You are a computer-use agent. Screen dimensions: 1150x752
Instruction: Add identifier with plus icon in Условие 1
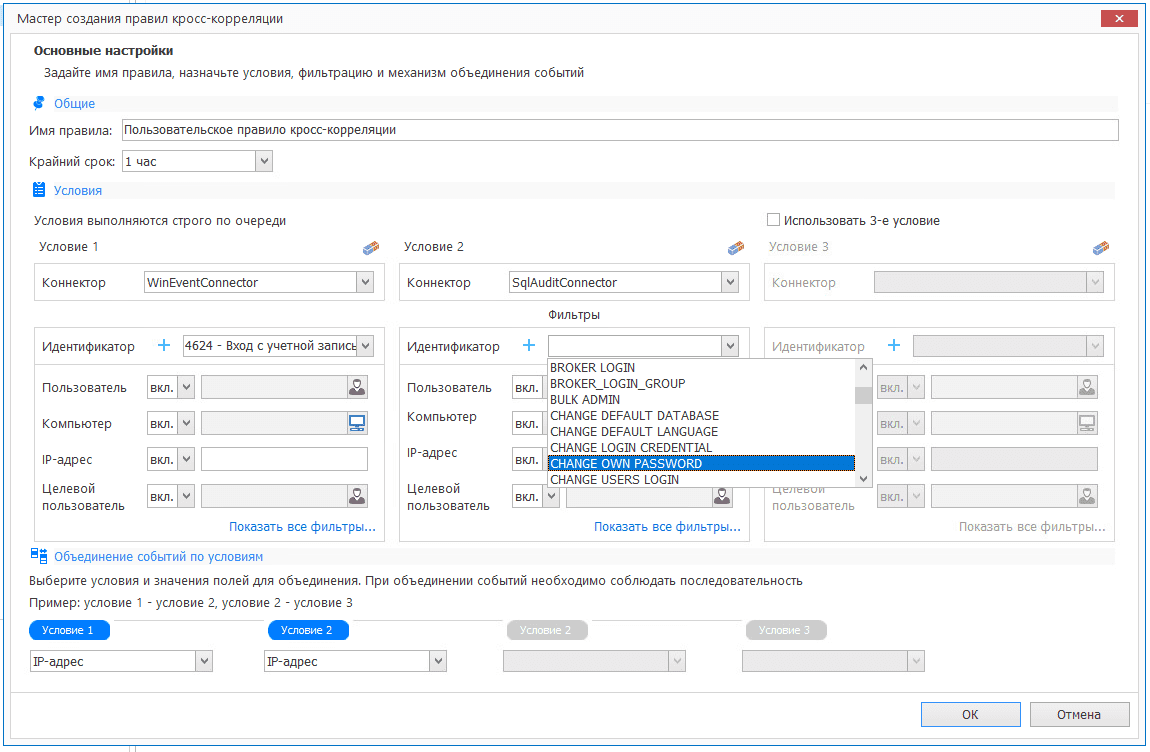point(164,346)
